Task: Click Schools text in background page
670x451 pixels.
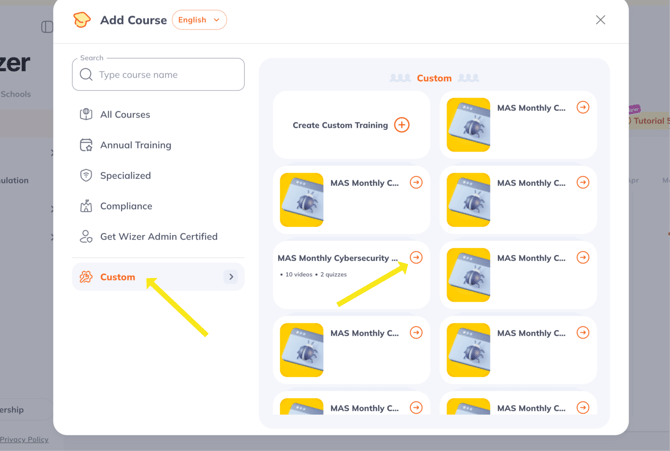Action: pos(15,94)
